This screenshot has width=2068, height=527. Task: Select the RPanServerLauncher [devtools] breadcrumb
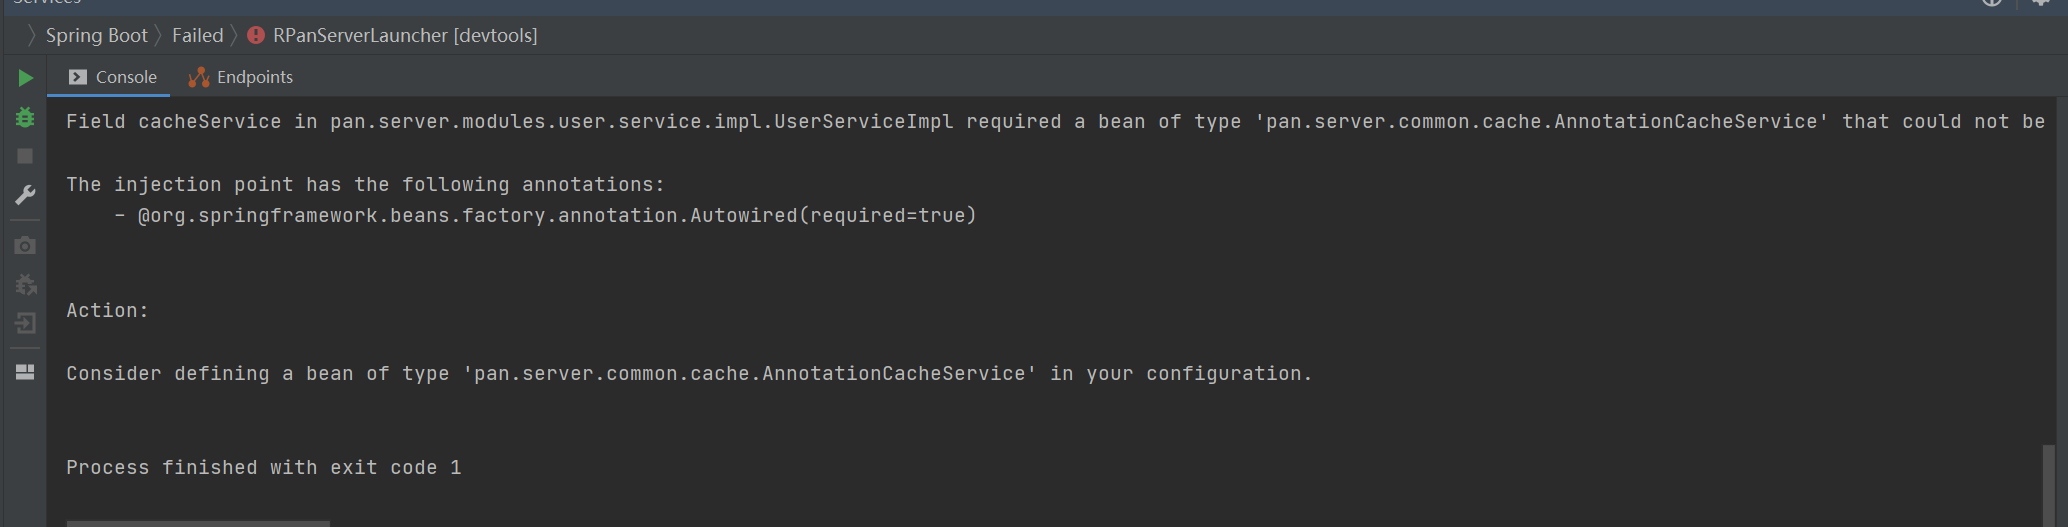[404, 36]
